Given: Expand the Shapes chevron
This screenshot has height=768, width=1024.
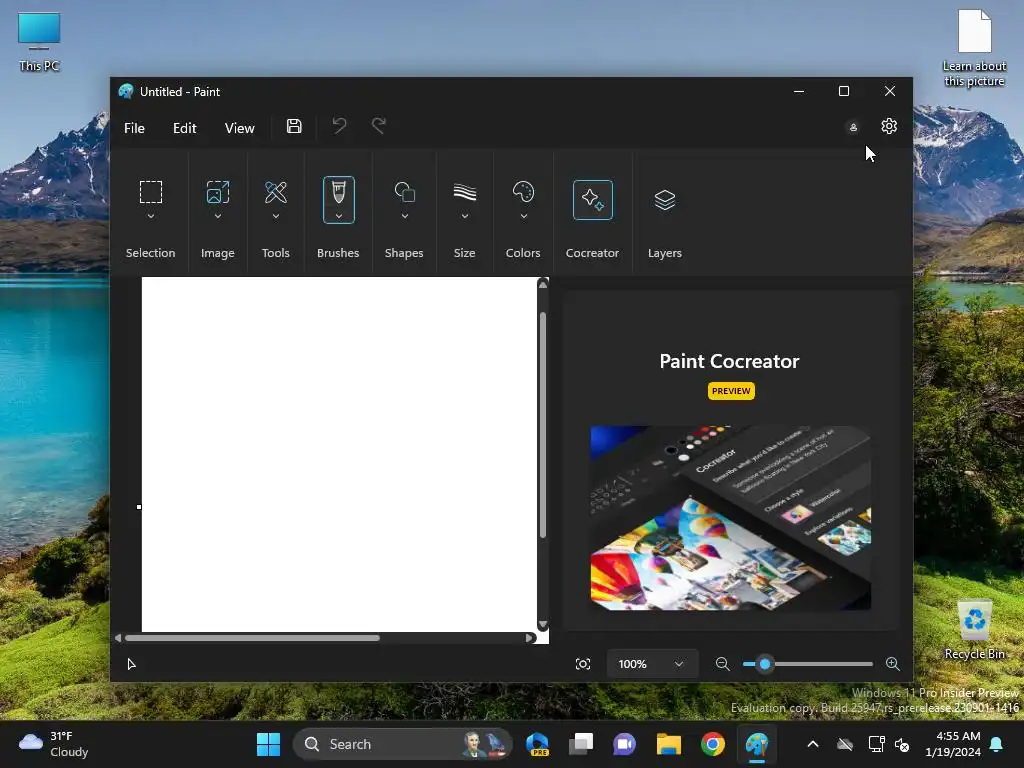Looking at the screenshot, I should pyautogui.click(x=404, y=216).
